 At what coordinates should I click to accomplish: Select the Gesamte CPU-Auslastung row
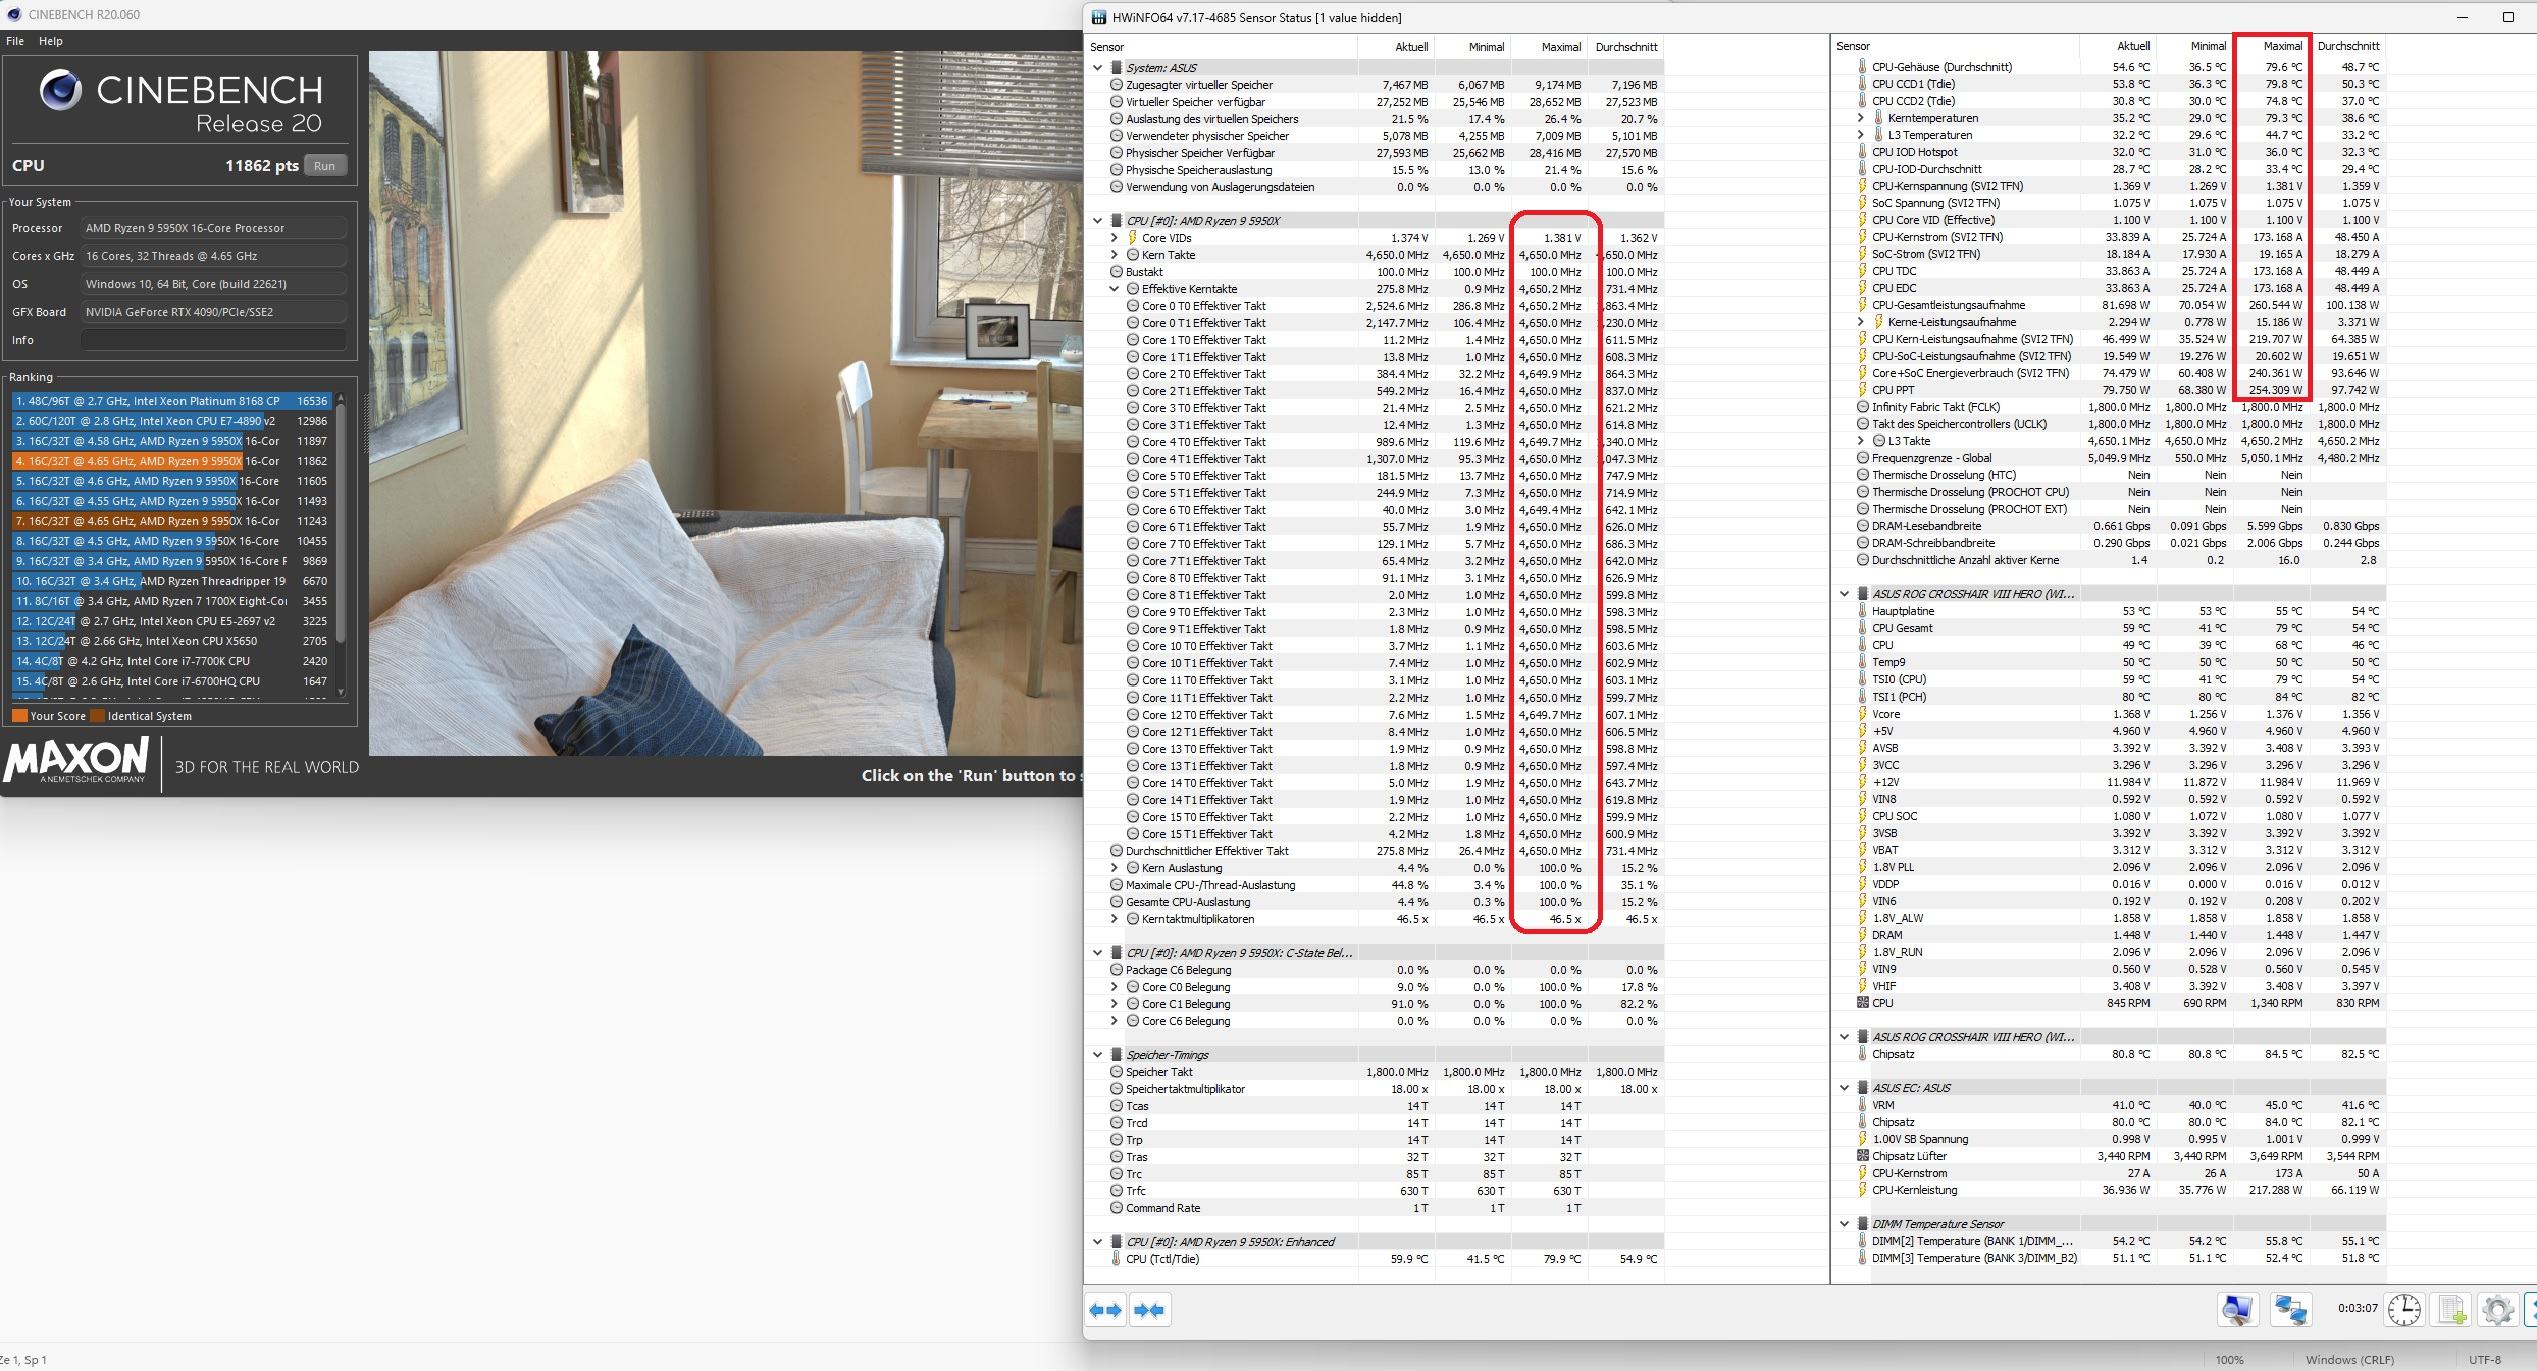coord(1374,902)
